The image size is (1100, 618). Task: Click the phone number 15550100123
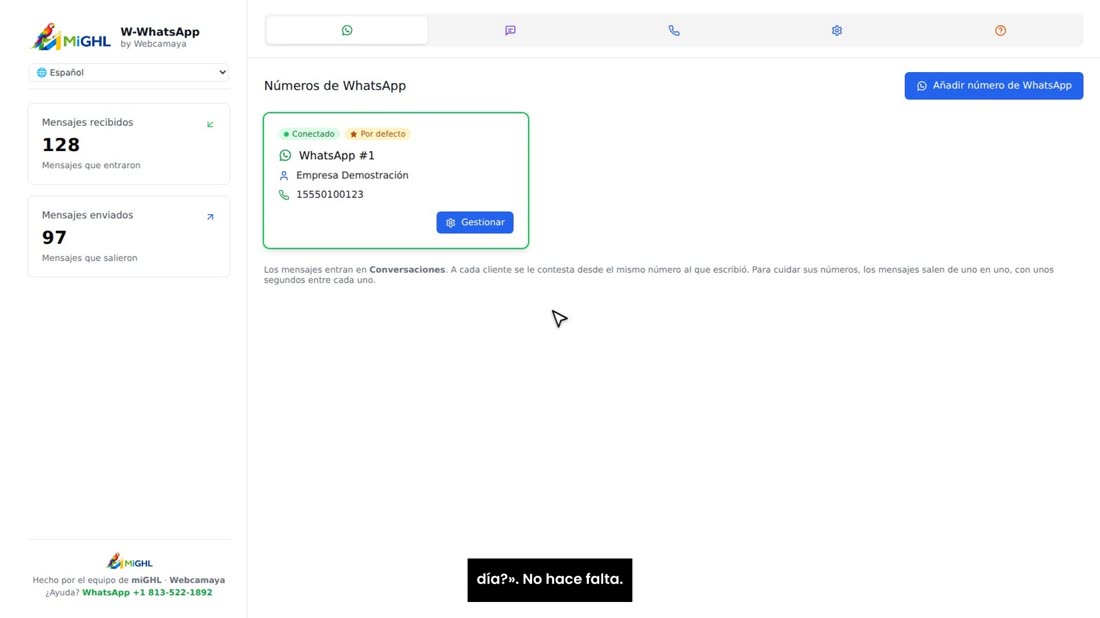point(330,194)
